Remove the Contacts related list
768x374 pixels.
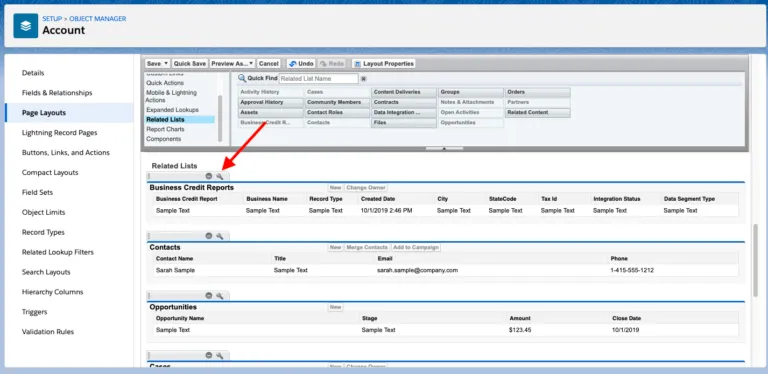[x=209, y=236]
